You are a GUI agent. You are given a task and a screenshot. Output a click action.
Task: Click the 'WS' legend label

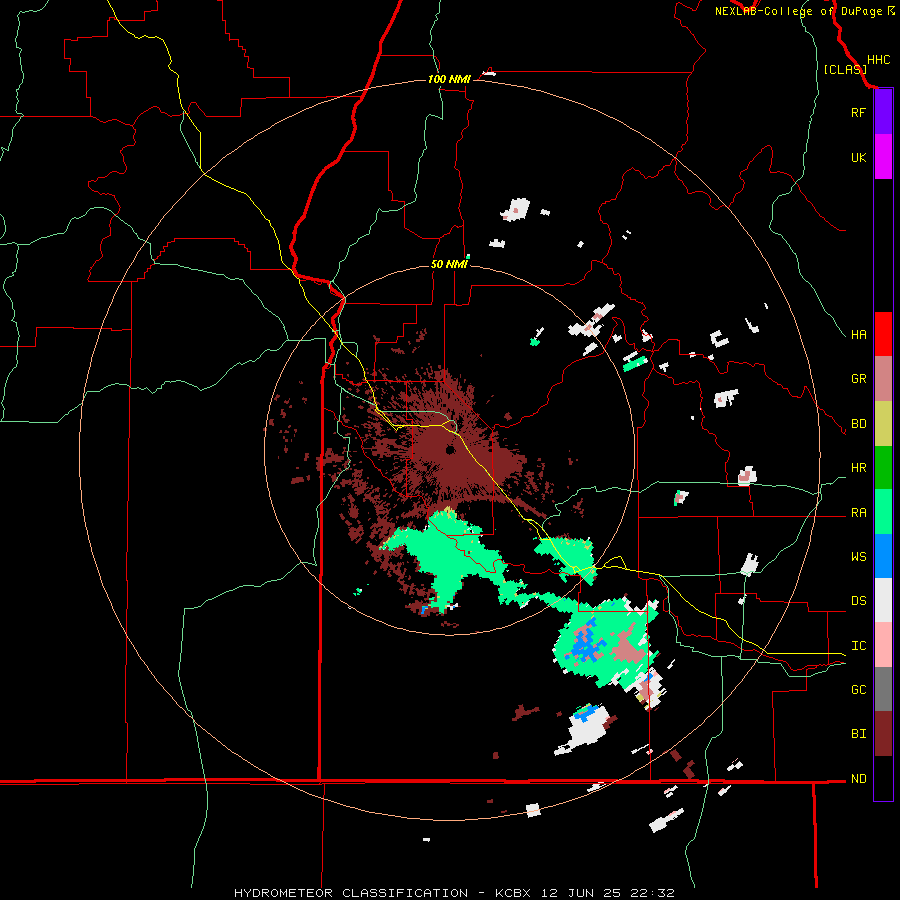pos(859,557)
